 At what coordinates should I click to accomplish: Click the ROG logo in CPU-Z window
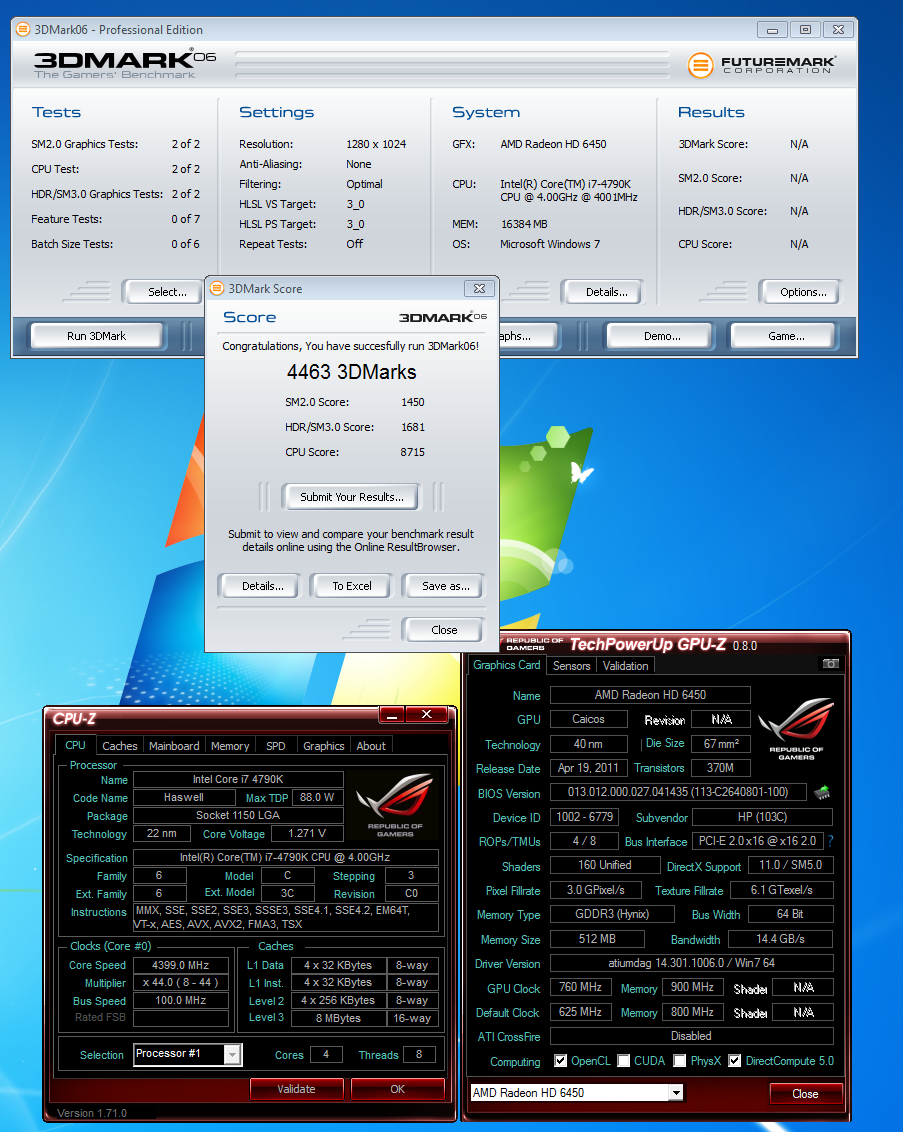tap(395, 805)
